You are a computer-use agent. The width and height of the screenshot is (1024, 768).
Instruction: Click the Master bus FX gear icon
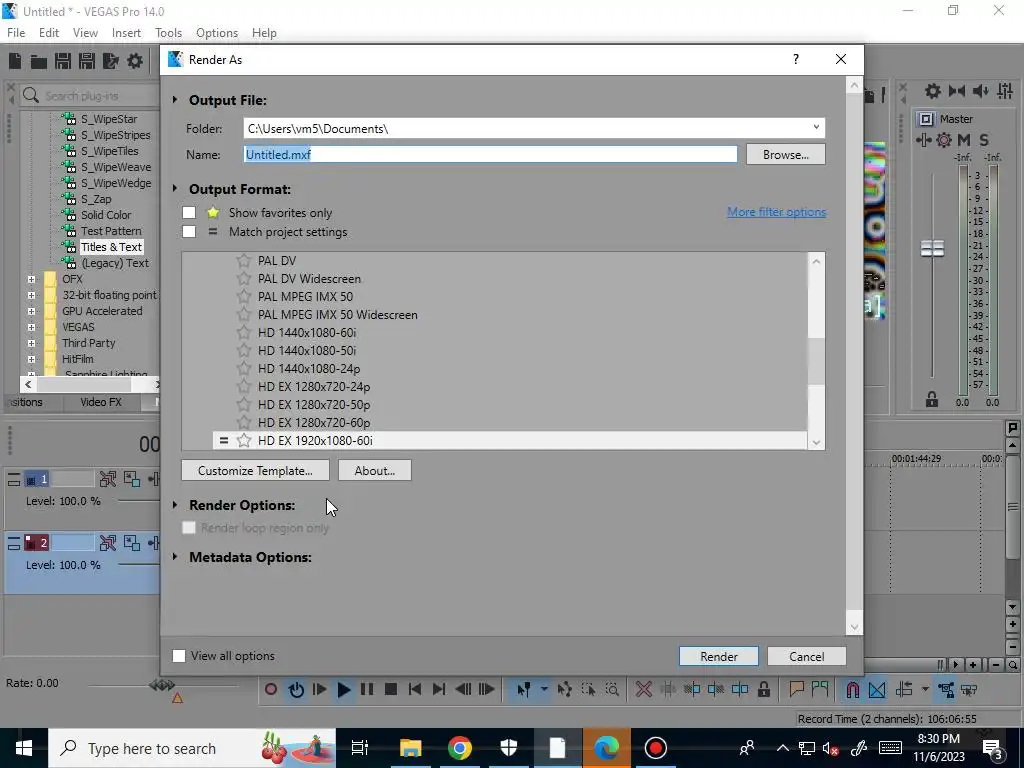(944, 140)
